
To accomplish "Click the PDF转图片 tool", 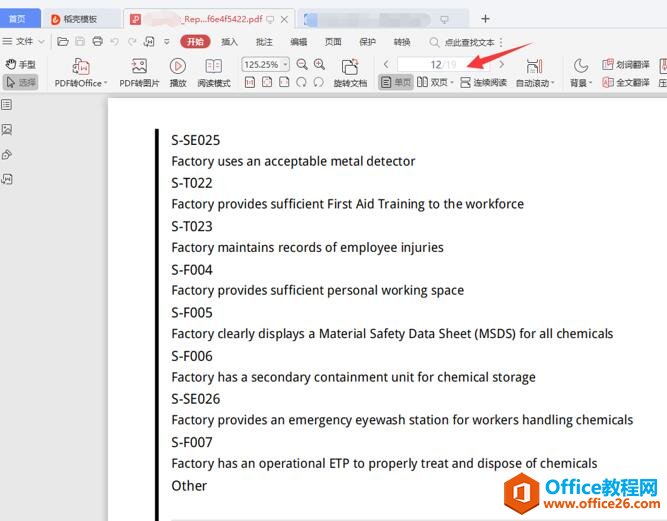I will pos(139,73).
